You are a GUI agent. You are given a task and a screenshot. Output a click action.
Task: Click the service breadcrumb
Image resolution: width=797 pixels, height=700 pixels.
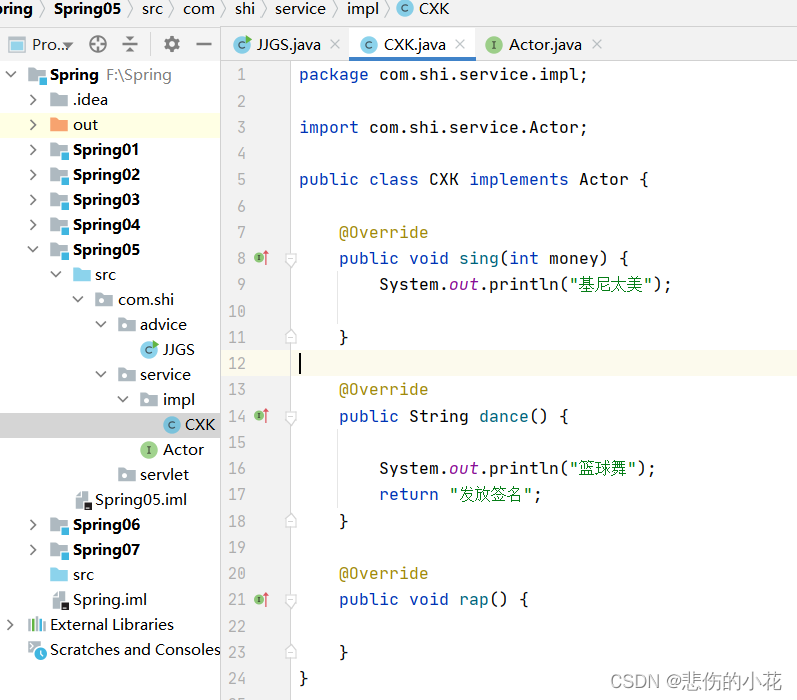[x=300, y=9]
